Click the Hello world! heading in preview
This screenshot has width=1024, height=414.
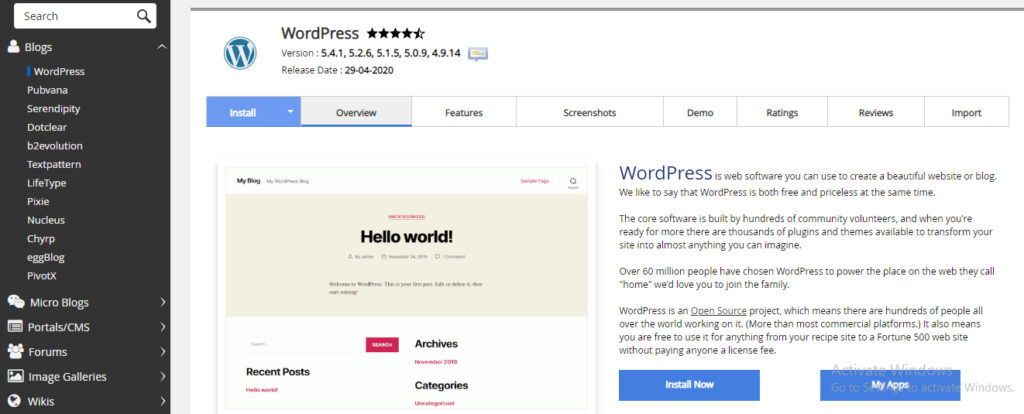tap(406, 236)
